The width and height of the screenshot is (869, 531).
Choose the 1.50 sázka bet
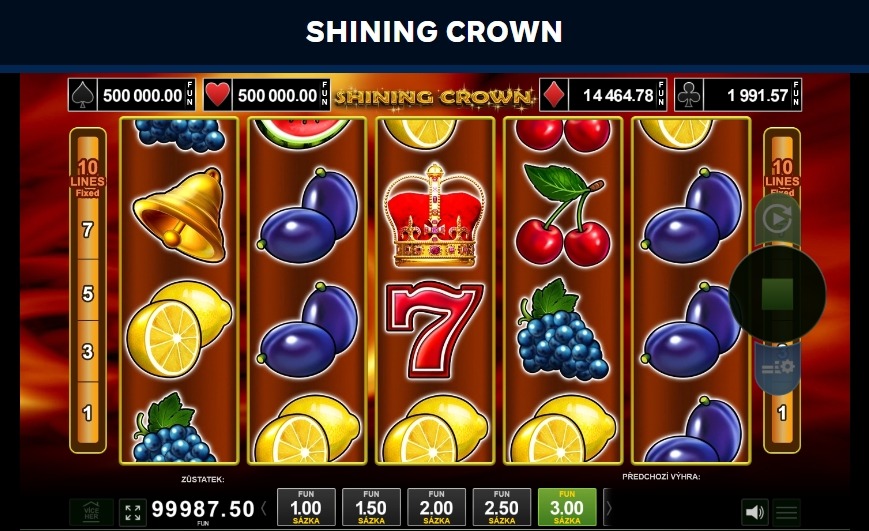coord(371,507)
